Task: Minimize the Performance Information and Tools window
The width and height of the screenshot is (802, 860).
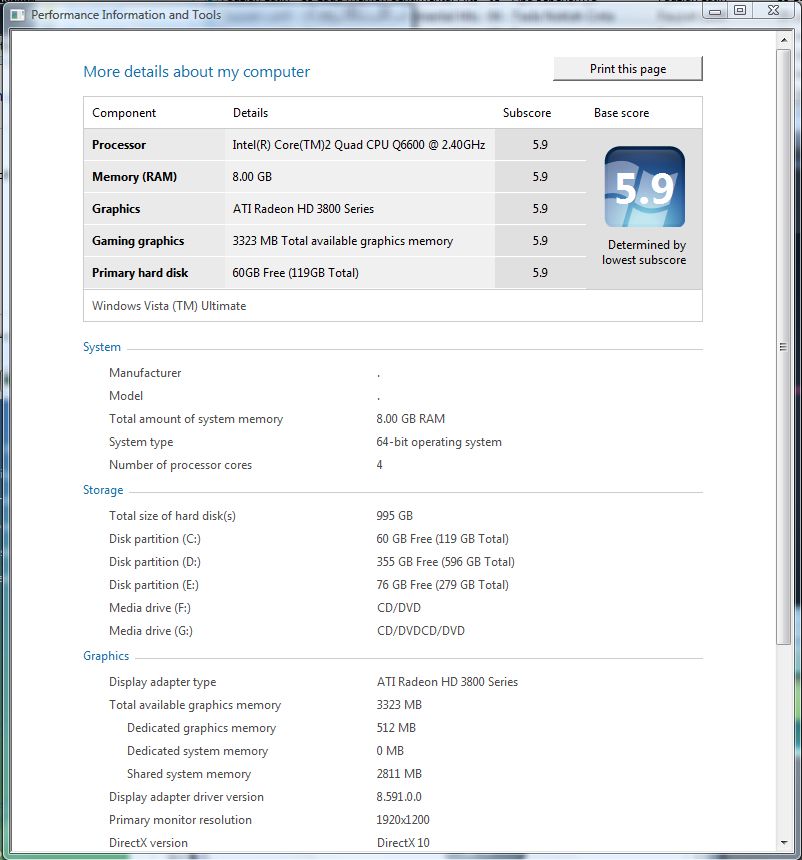Action: click(715, 11)
